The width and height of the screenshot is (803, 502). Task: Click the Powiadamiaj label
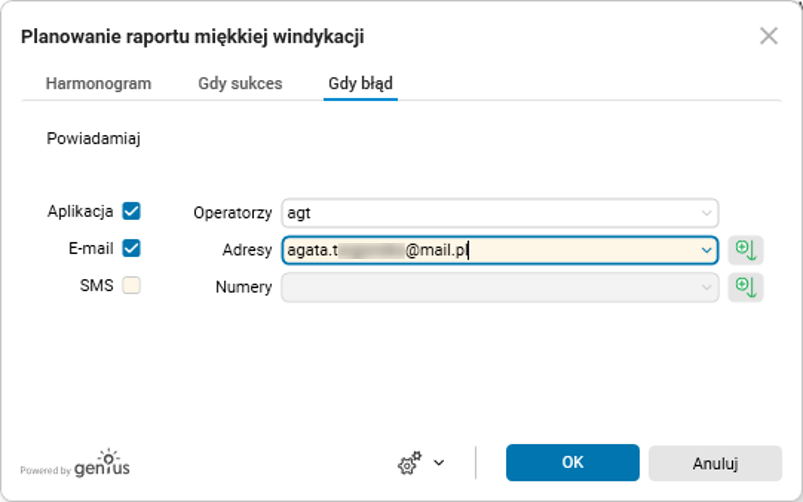tap(94, 138)
